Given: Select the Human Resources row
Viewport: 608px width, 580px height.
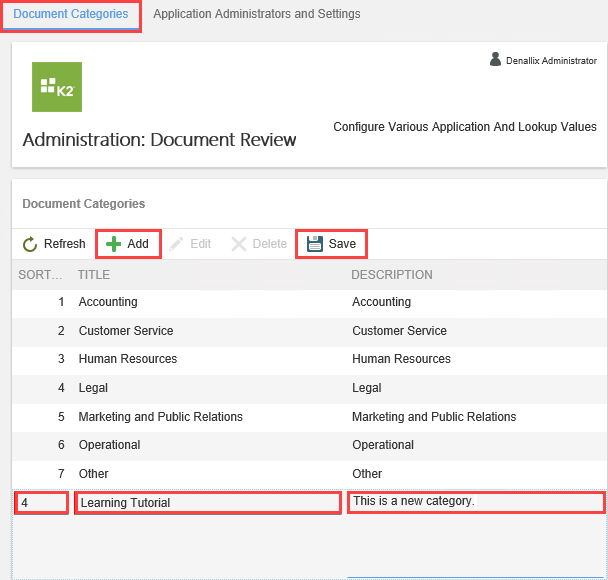Looking at the screenshot, I should [127, 359].
